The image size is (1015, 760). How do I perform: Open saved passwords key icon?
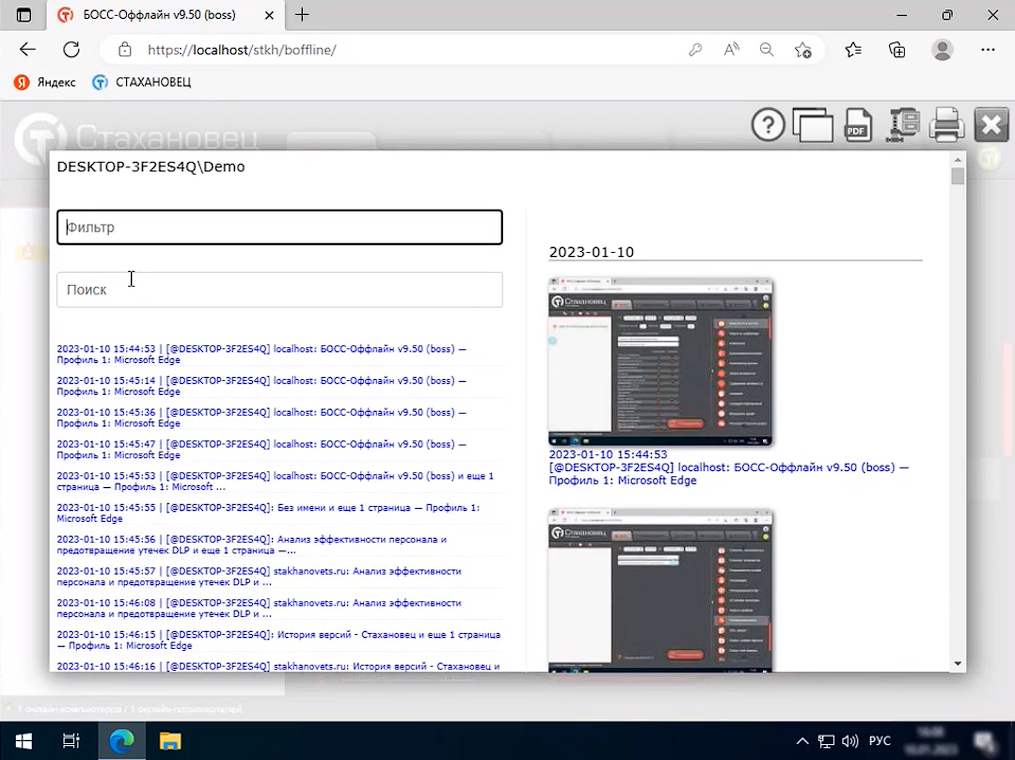pyautogui.click(x=695, y=50)
